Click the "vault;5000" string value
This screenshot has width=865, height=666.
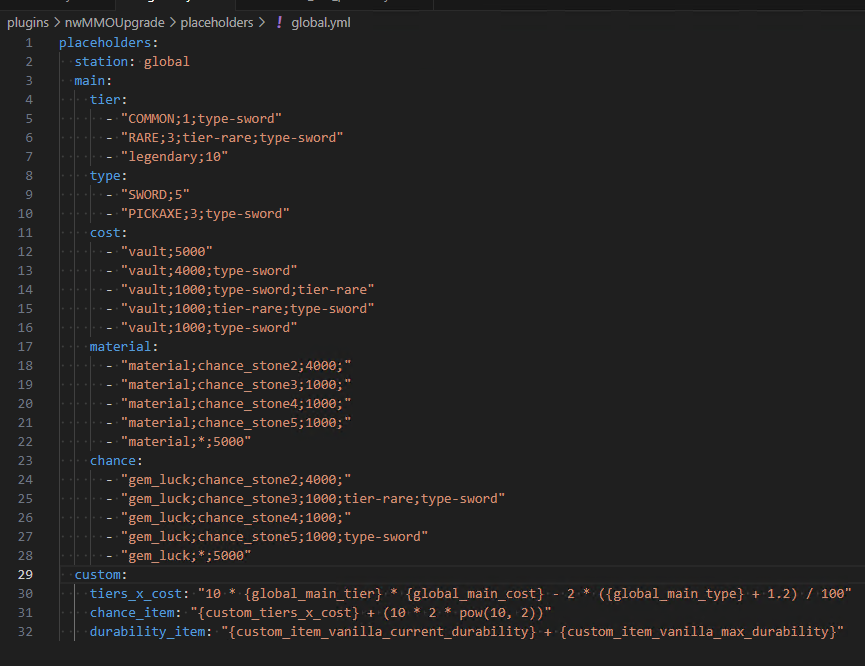pos(167,251)
